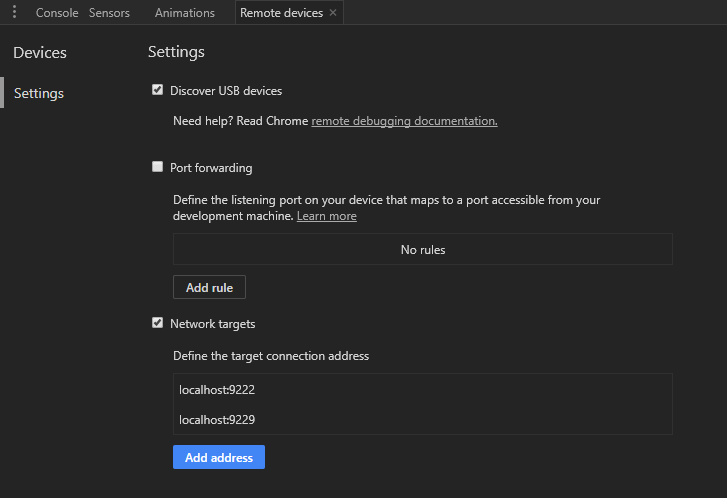727x498 pixels.
Task: Open the Animations tab
Action: 185,13
